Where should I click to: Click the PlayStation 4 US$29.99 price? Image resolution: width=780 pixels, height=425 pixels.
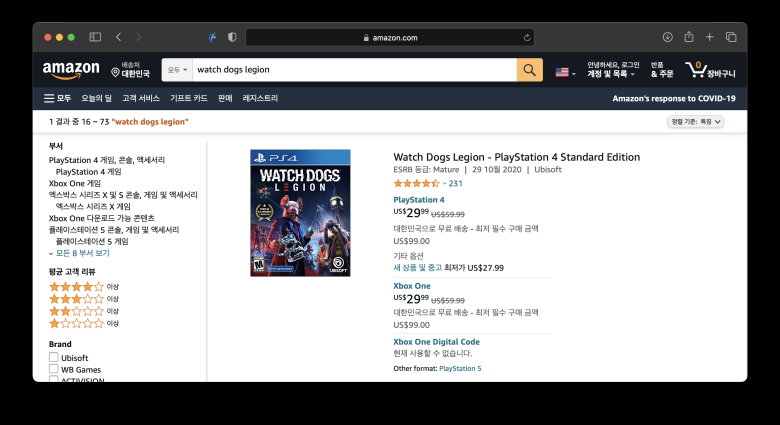[x=411, y=213]
